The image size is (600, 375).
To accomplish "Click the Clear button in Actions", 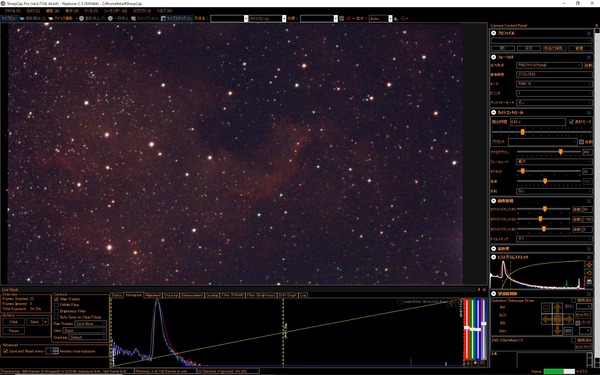I will pos(14,322).
